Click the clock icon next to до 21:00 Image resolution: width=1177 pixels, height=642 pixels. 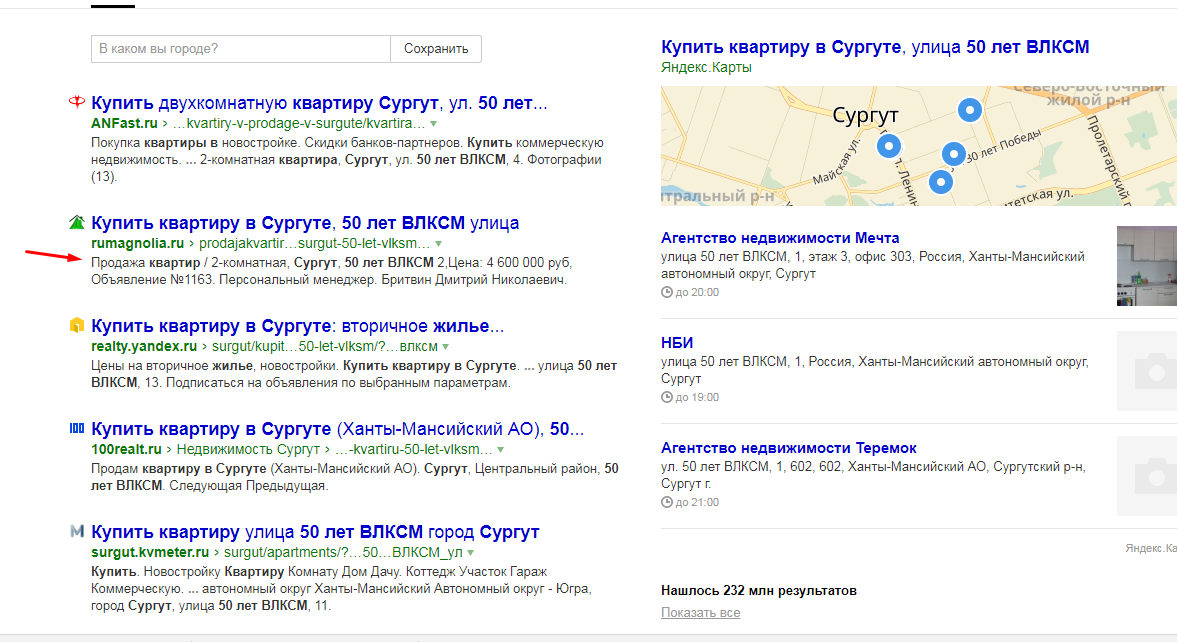tap(667, 502)
